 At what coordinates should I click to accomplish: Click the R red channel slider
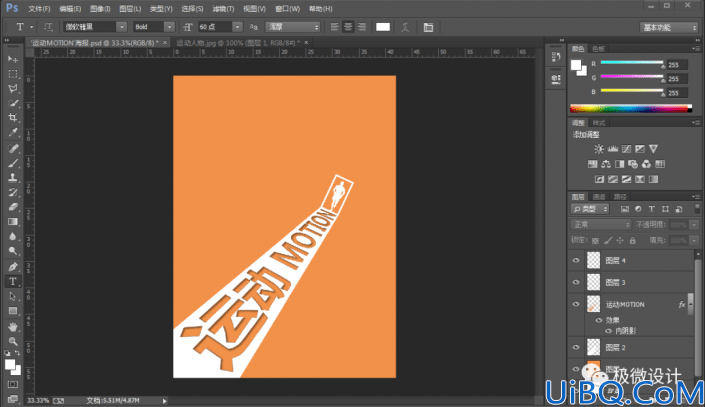(x=632, y=63)
